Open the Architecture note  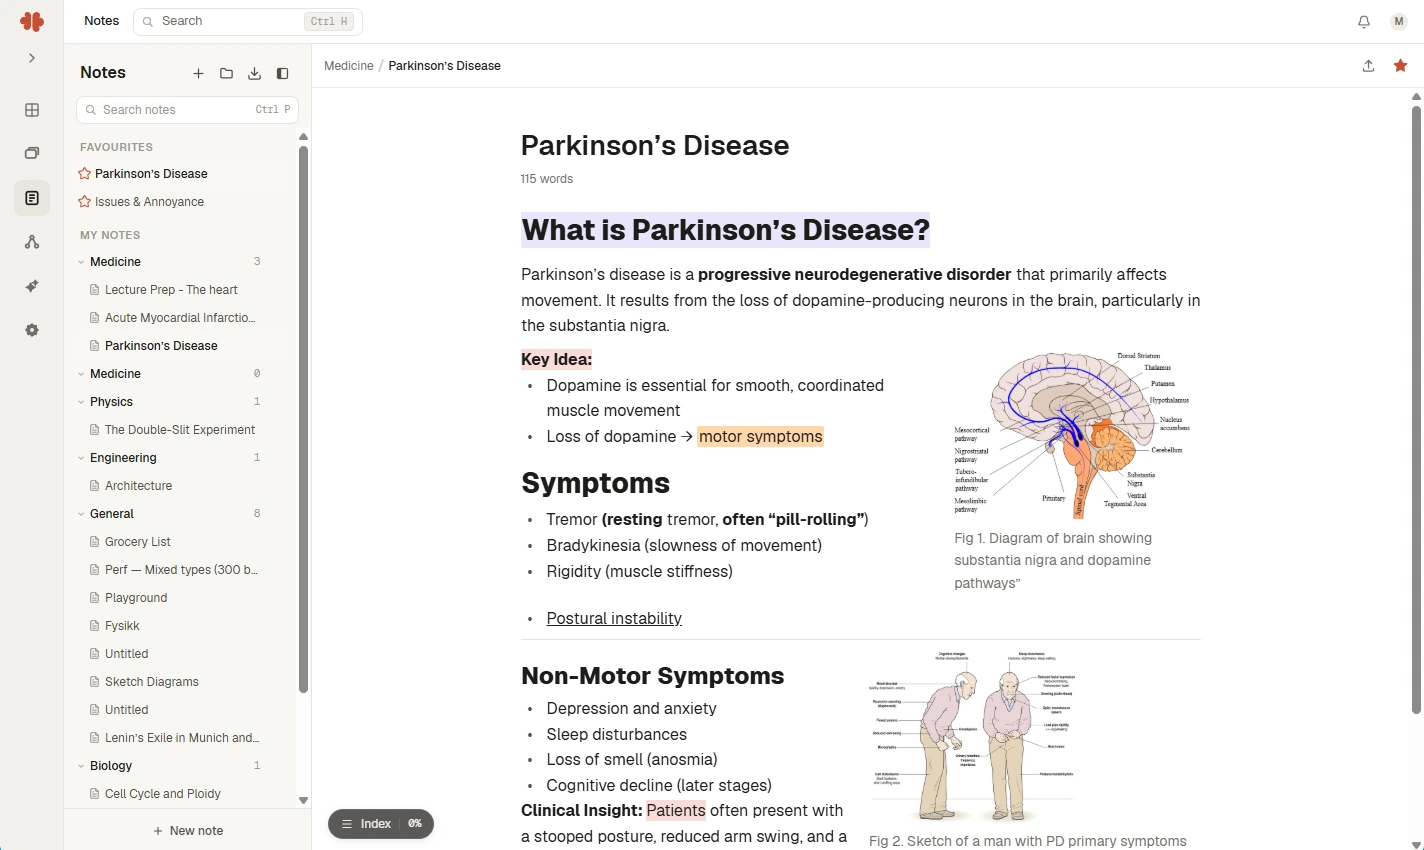point(138,486)
